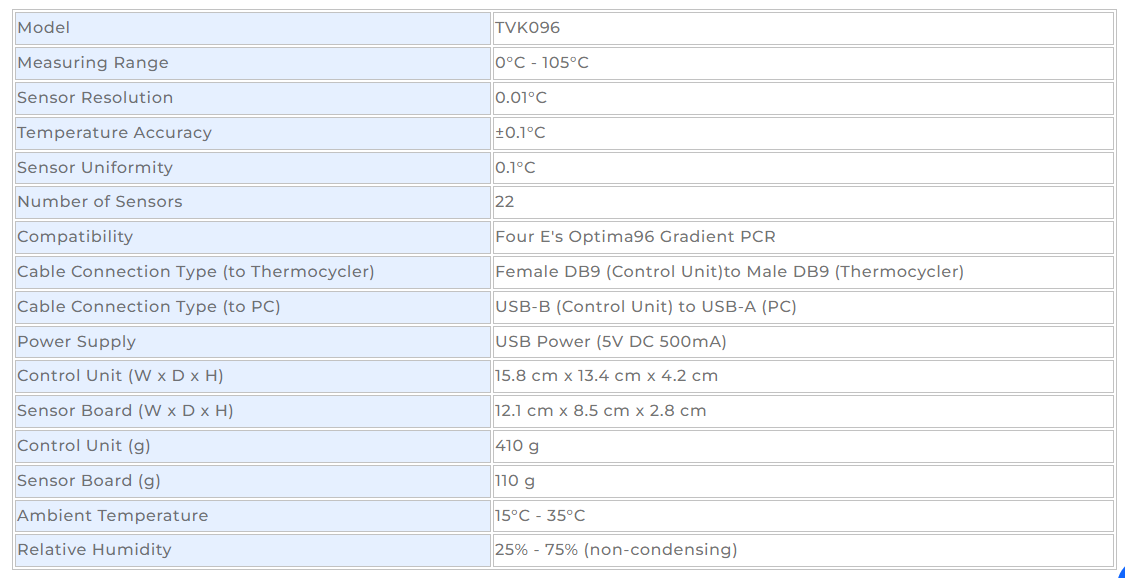Select Four E's Optima96 Gradient PCR text
Viewport: 1125px width, 578px height.
635,237
